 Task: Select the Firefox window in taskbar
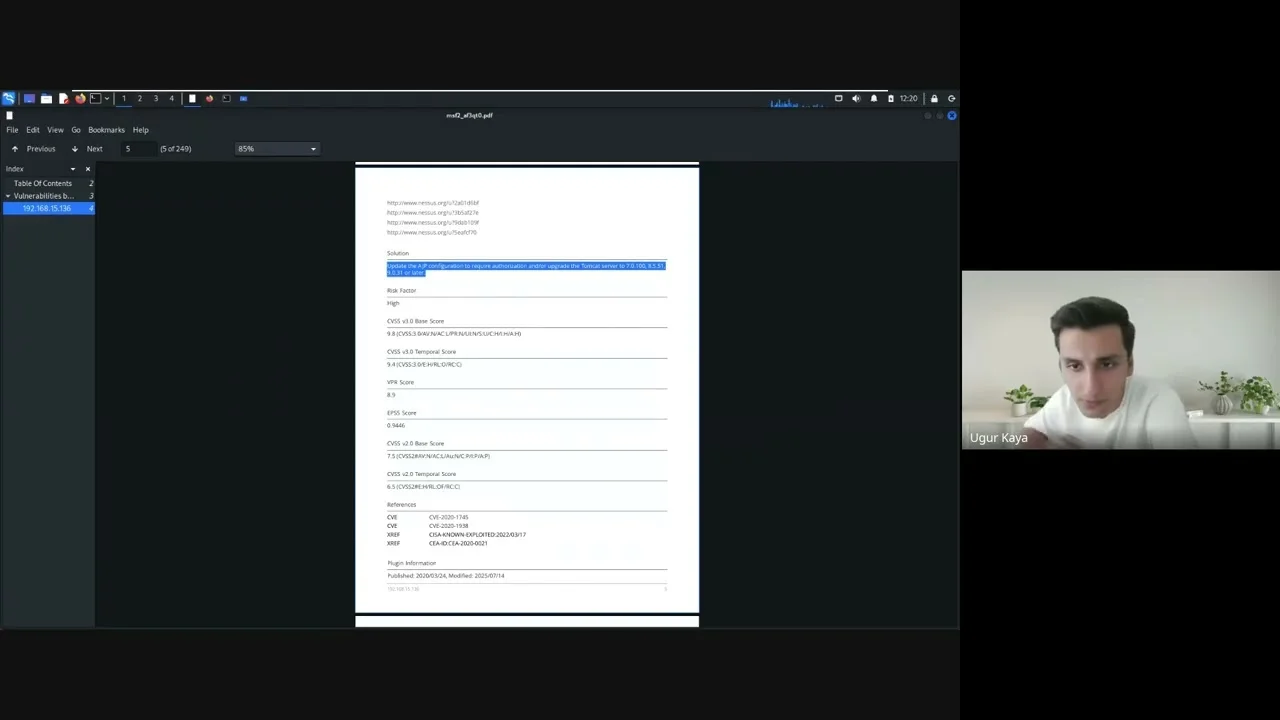pyautogui.click(x=209, y=98)
